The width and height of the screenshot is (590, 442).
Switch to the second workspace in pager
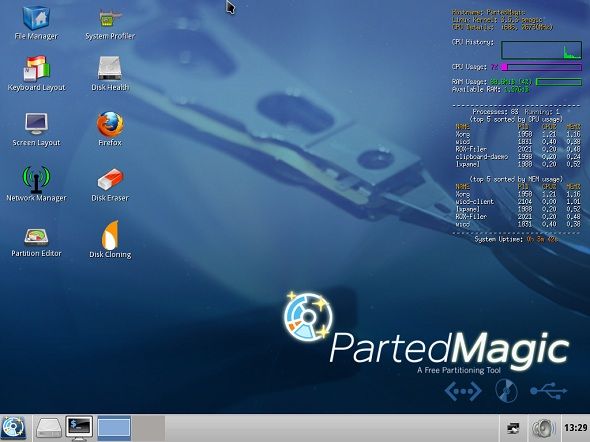coord(148,428)
